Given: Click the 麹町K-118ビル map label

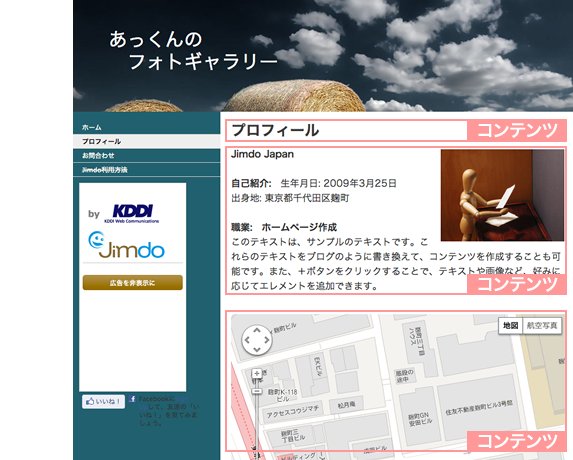Looking at the screenshot, I should (282, 395).
